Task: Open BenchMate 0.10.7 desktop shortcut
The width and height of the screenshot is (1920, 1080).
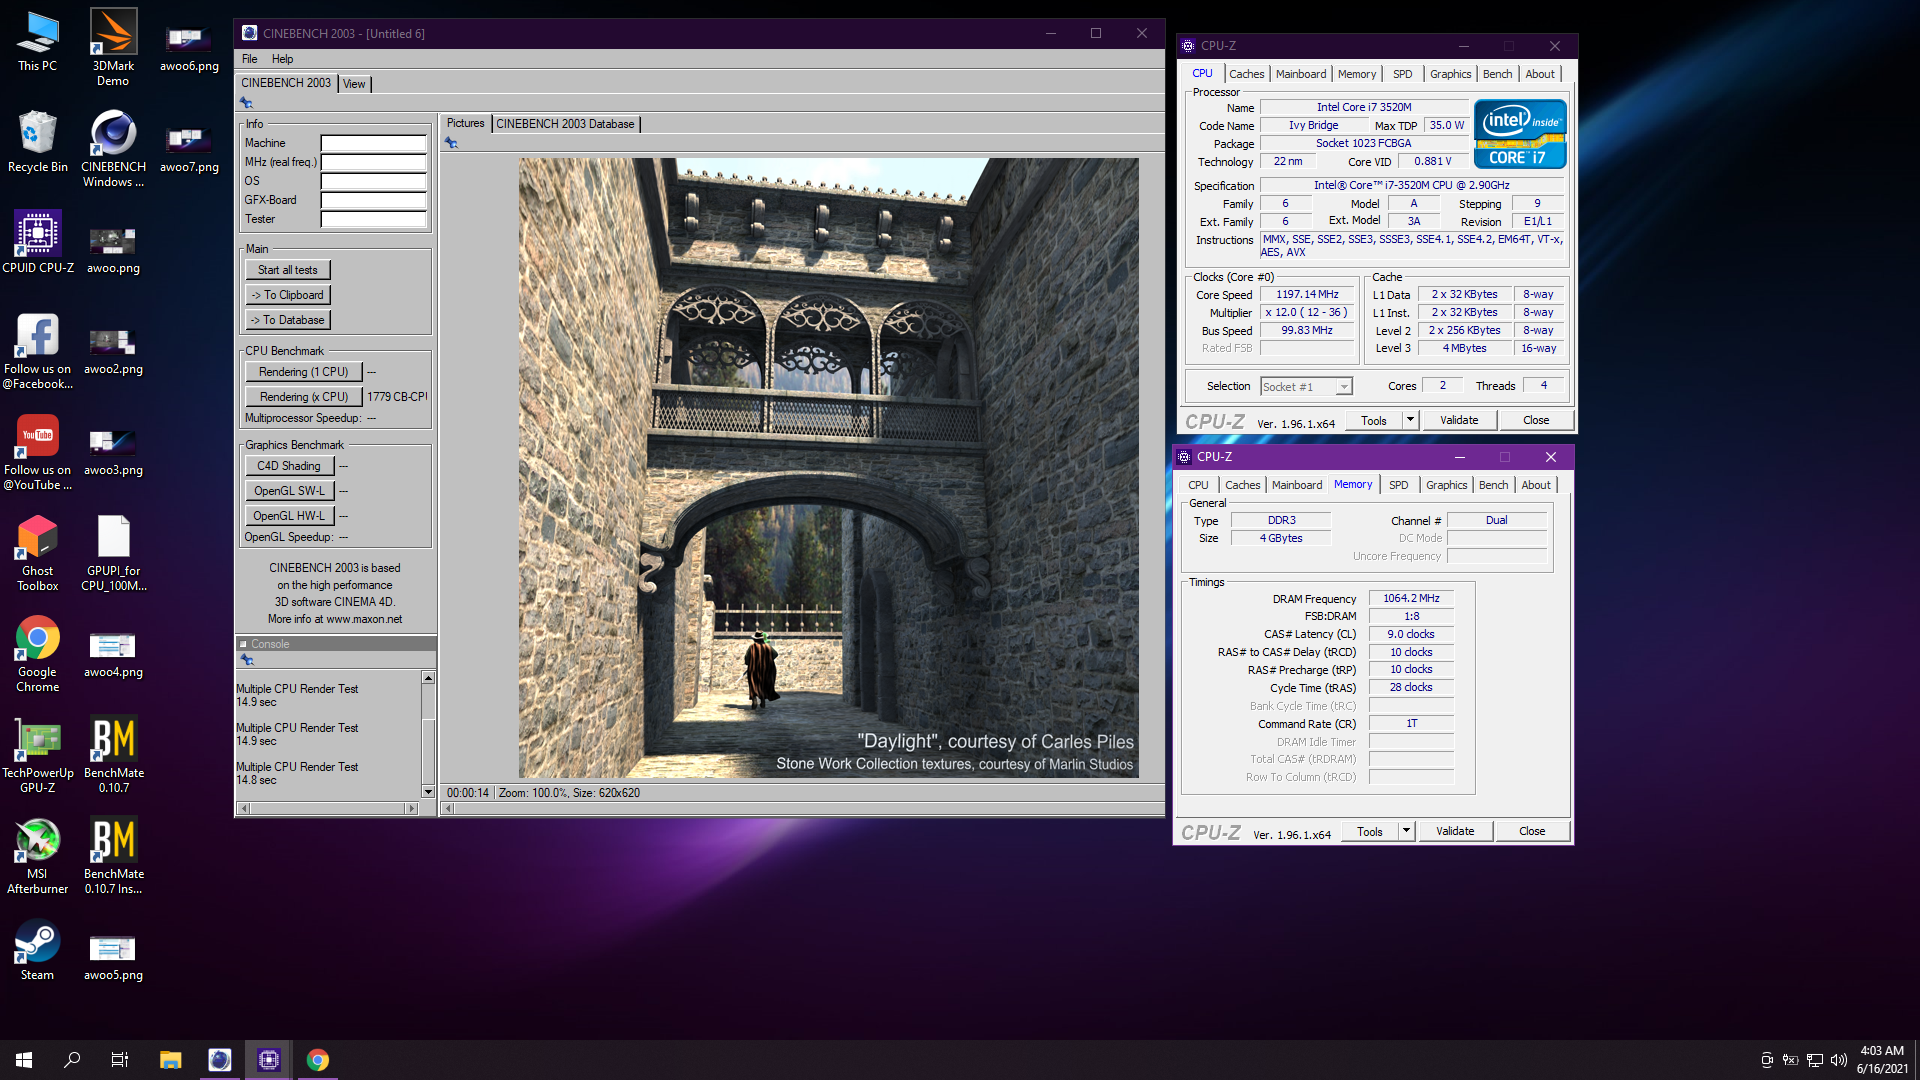Action: tap(113, 755)
